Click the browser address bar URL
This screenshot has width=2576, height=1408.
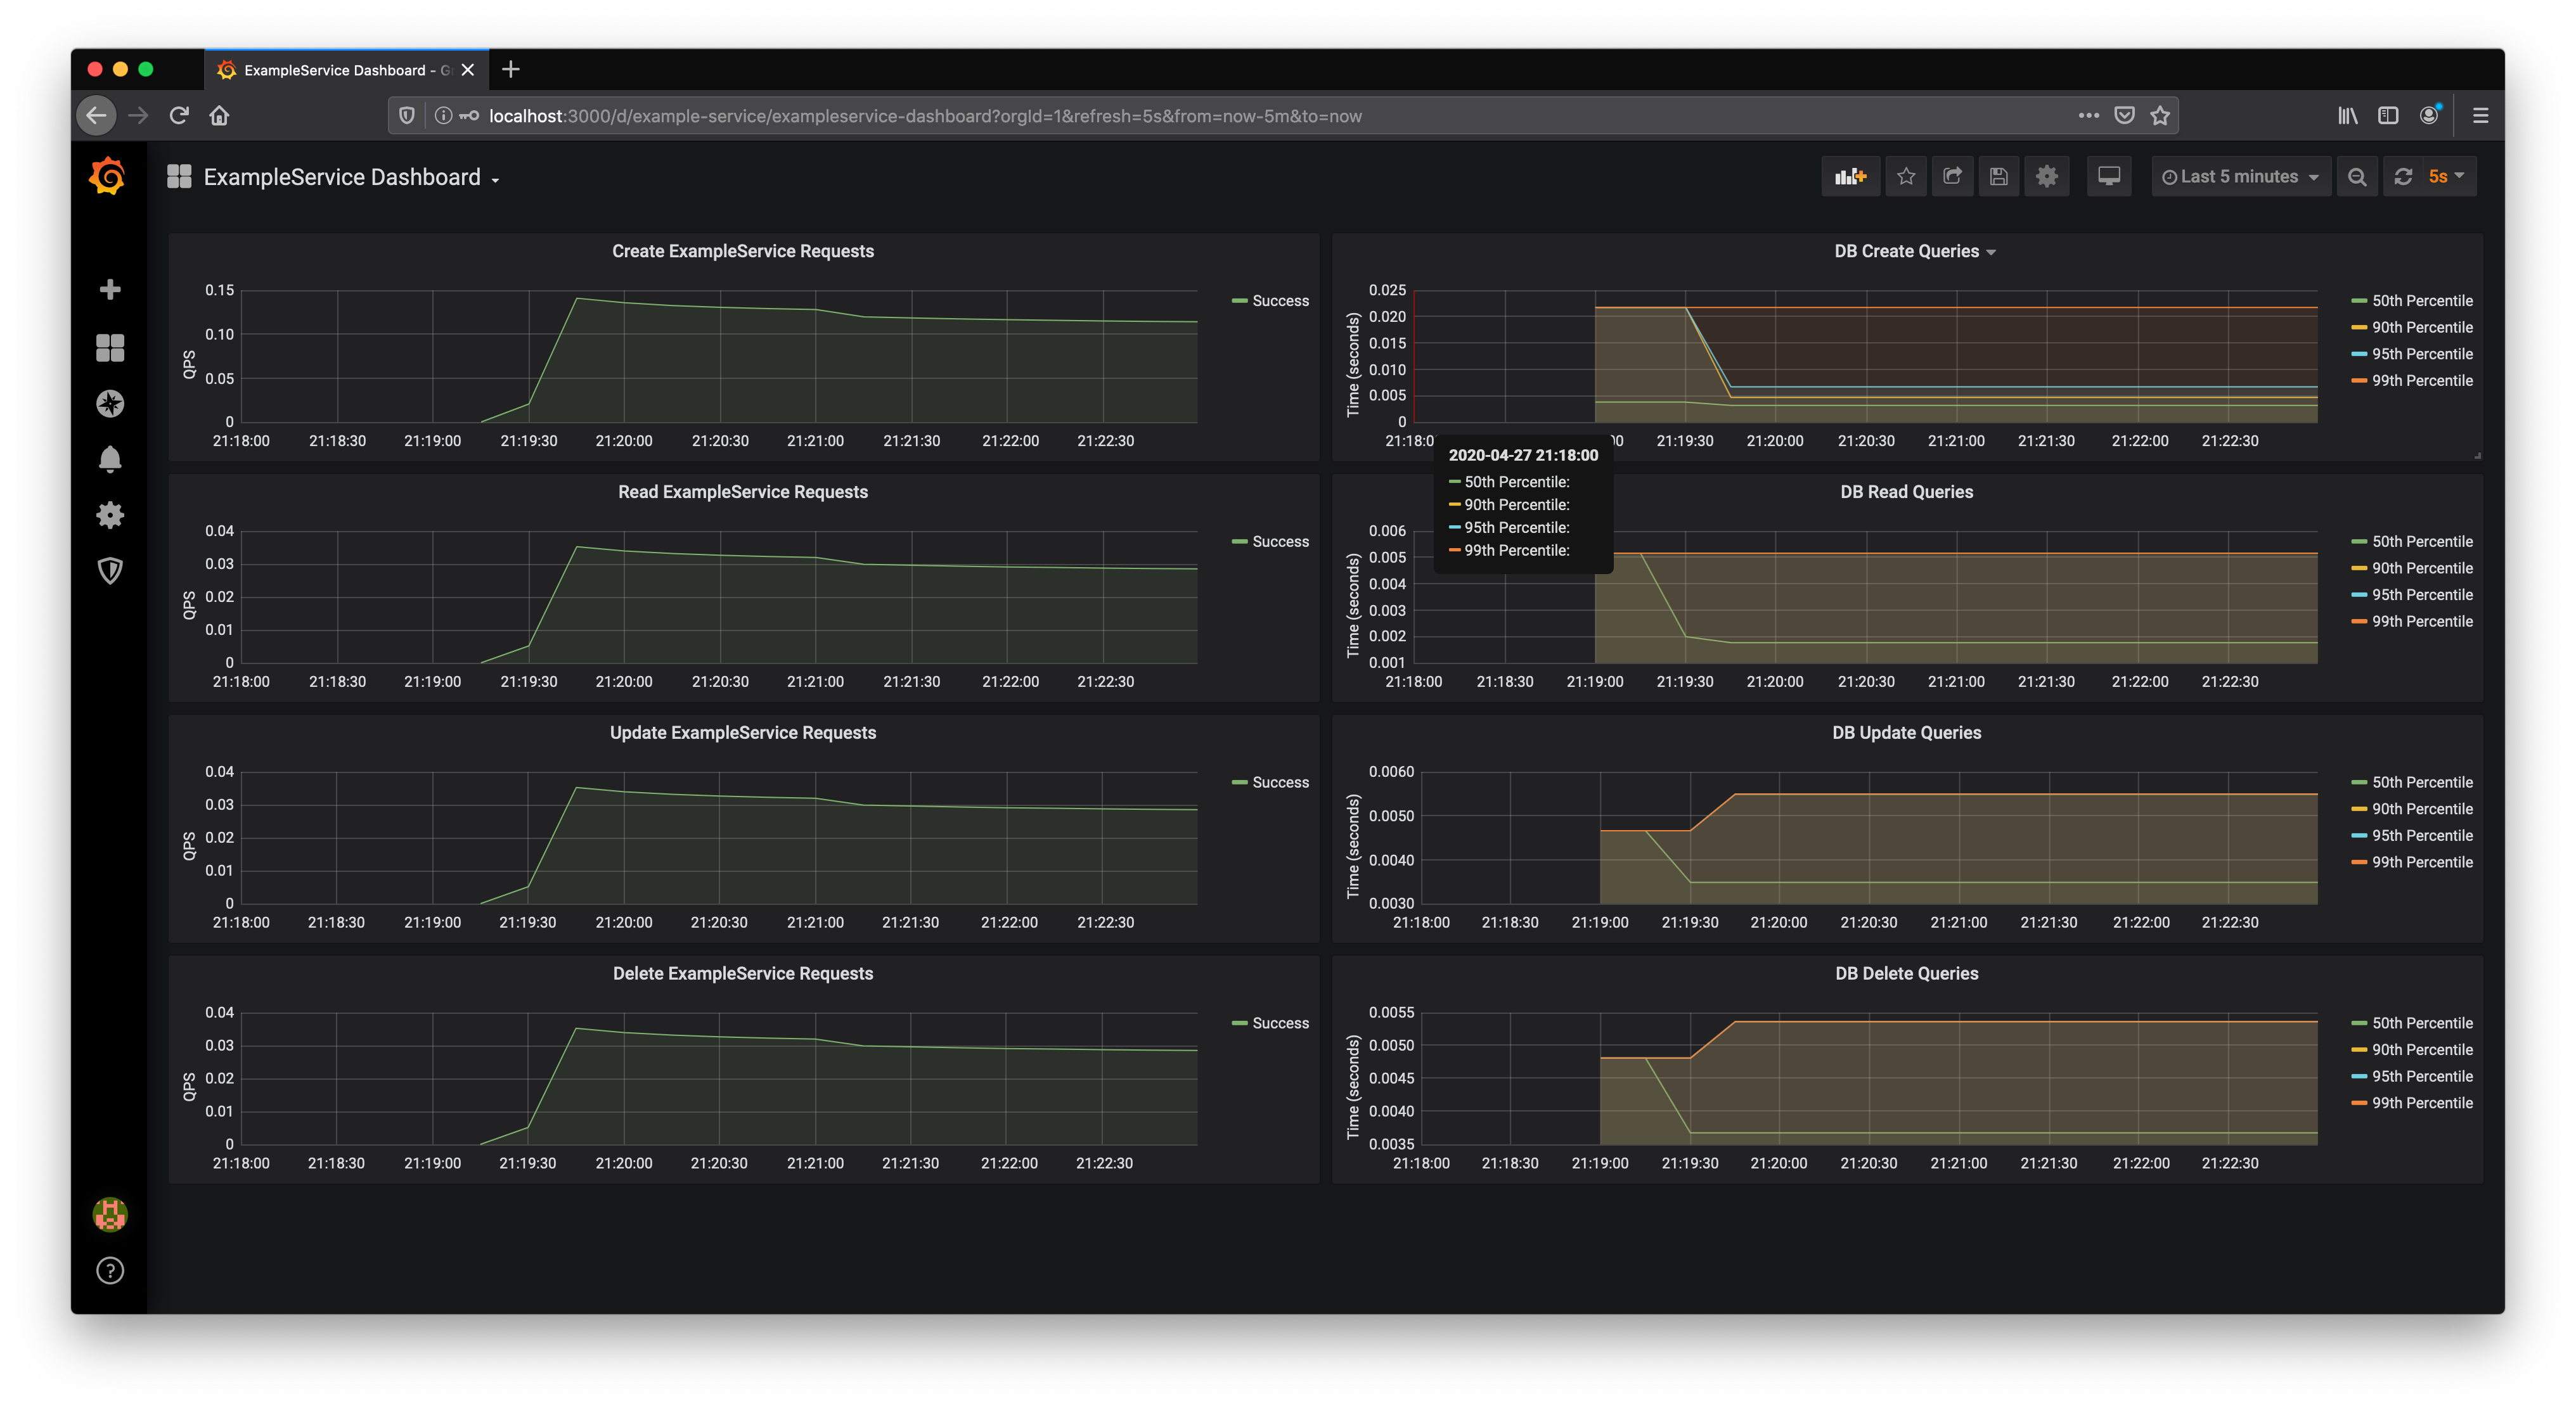tap(925, 116)
